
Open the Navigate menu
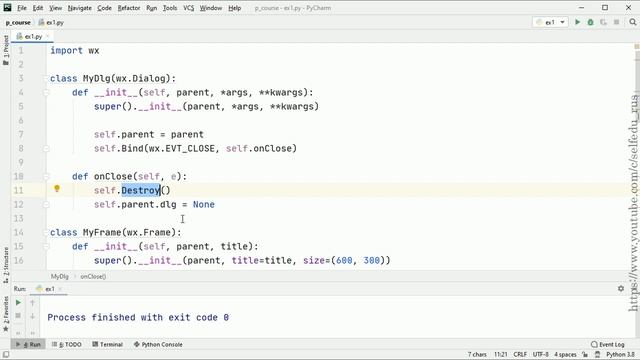80,8
